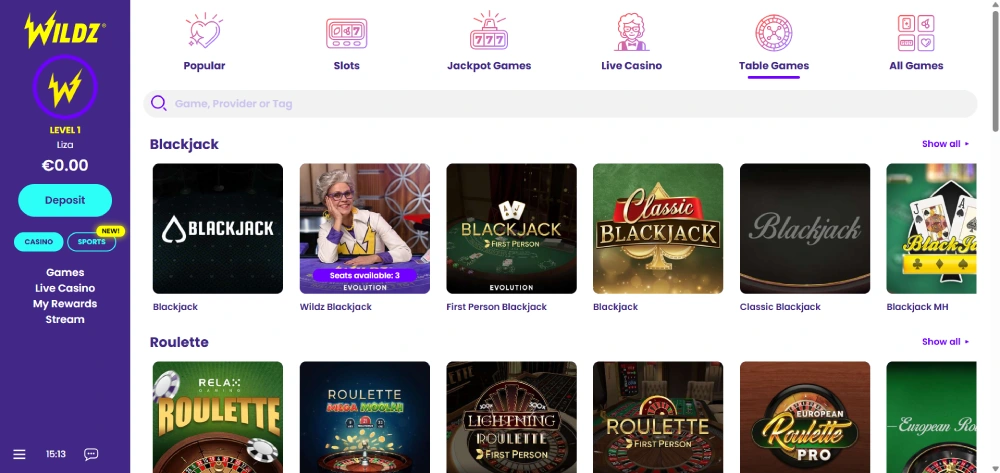Open Live Casino in sidebar menu
This screenshot has height=473, width=1000.
[x=65, y=288]
